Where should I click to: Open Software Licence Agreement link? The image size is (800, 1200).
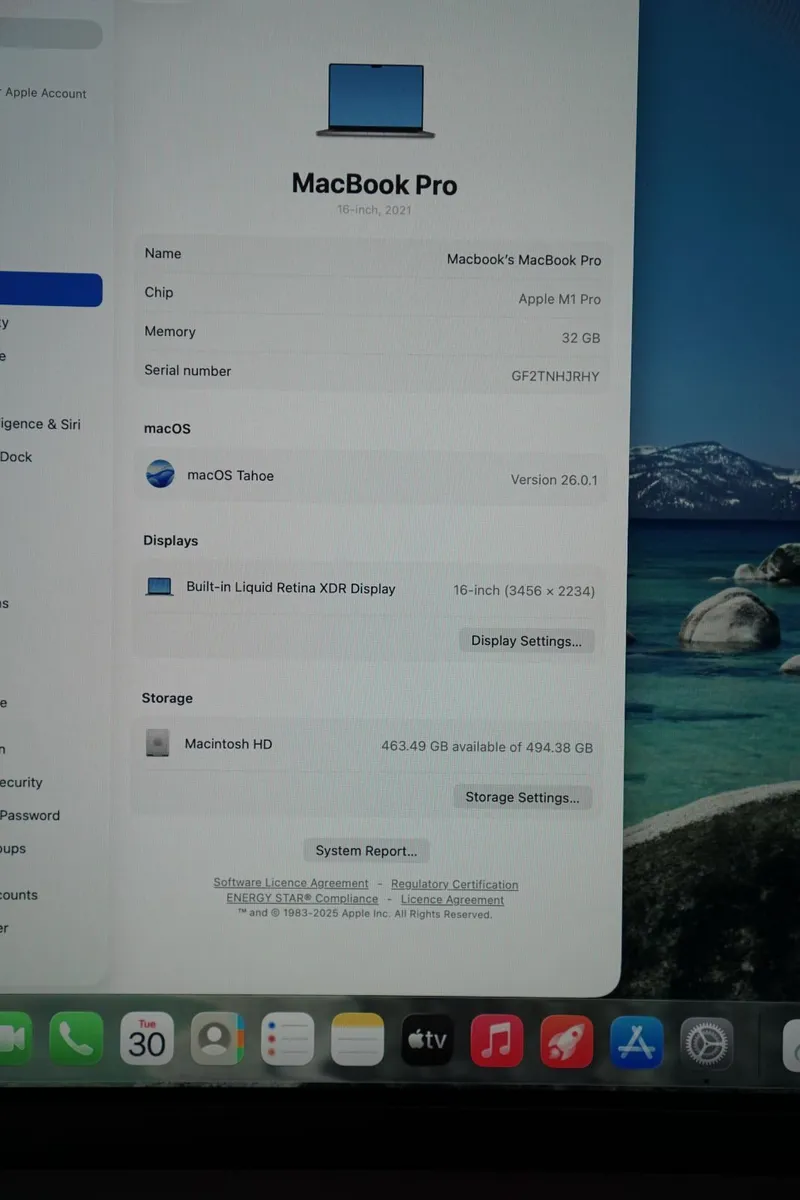tap(291, 883)
